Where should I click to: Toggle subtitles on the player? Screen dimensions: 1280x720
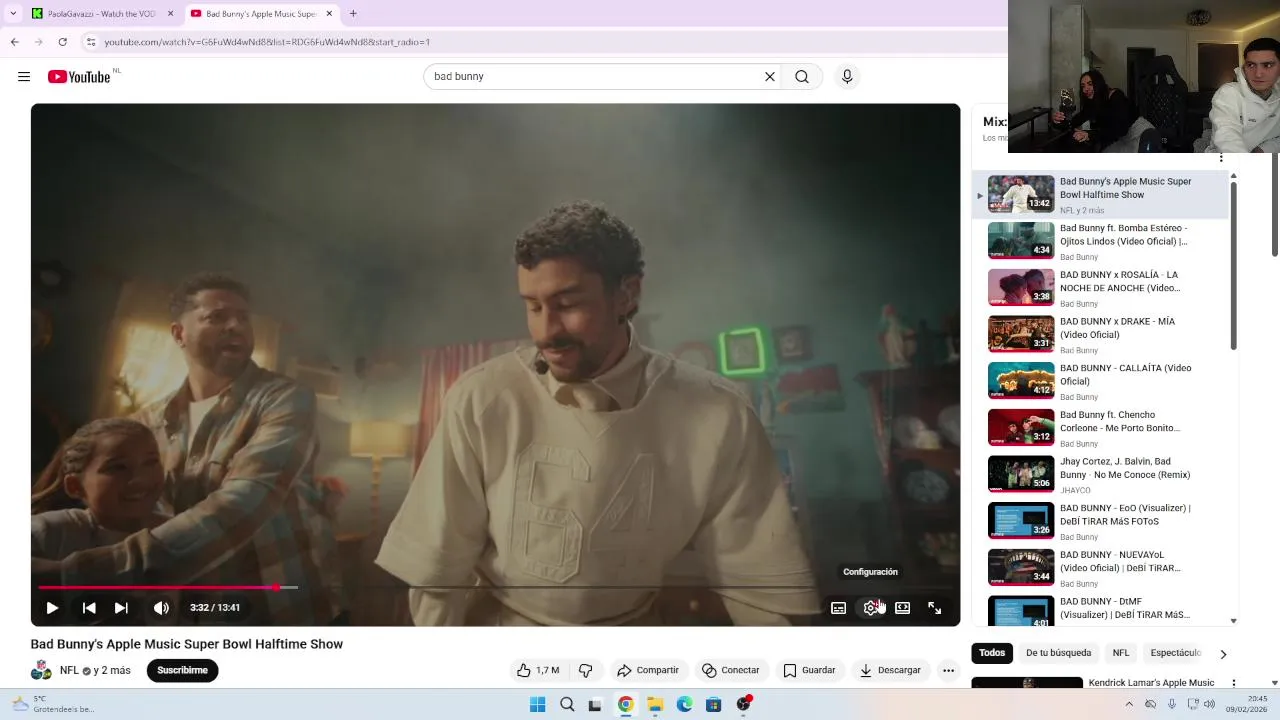(839, 608)
